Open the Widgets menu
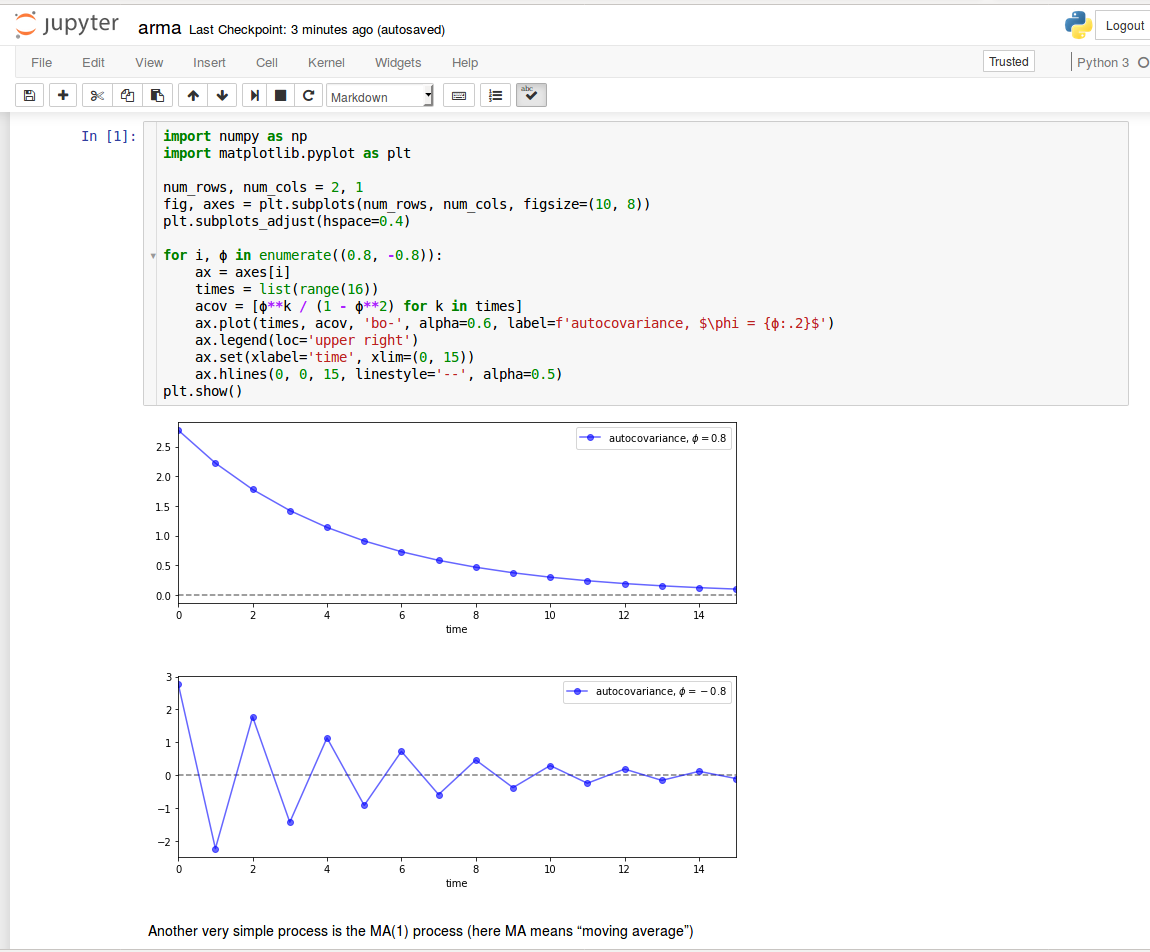Screen dimensions: 1150x952 (398, 62)
